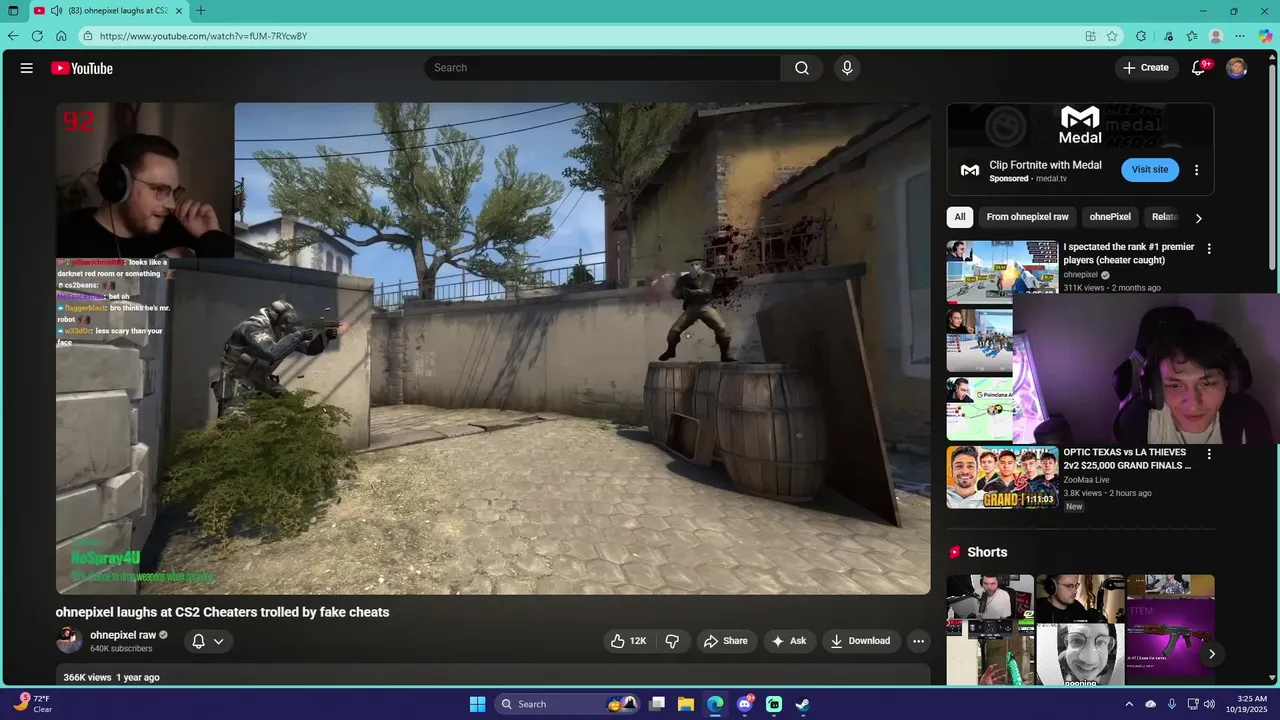The width and height of the screenshot is (1280, 720).
Task: Open File Explorer from taskbar
Action: (686, 704)
